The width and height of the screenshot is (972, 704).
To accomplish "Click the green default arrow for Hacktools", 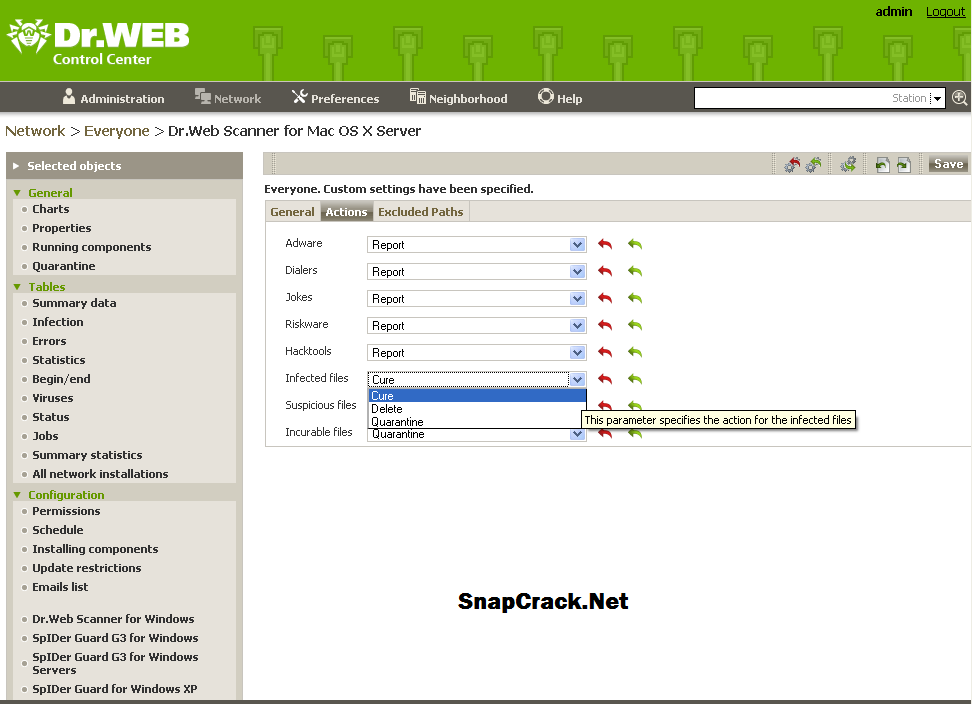I will 635,353.
